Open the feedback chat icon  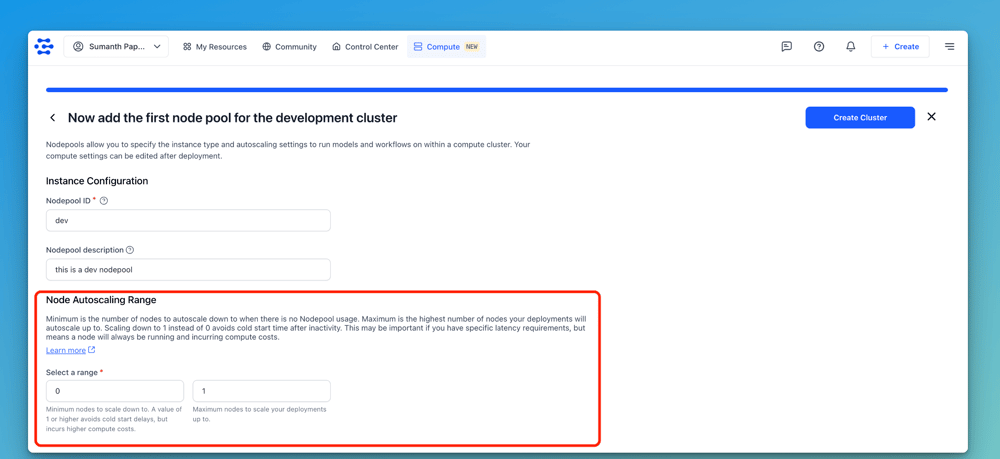(787, 47)
